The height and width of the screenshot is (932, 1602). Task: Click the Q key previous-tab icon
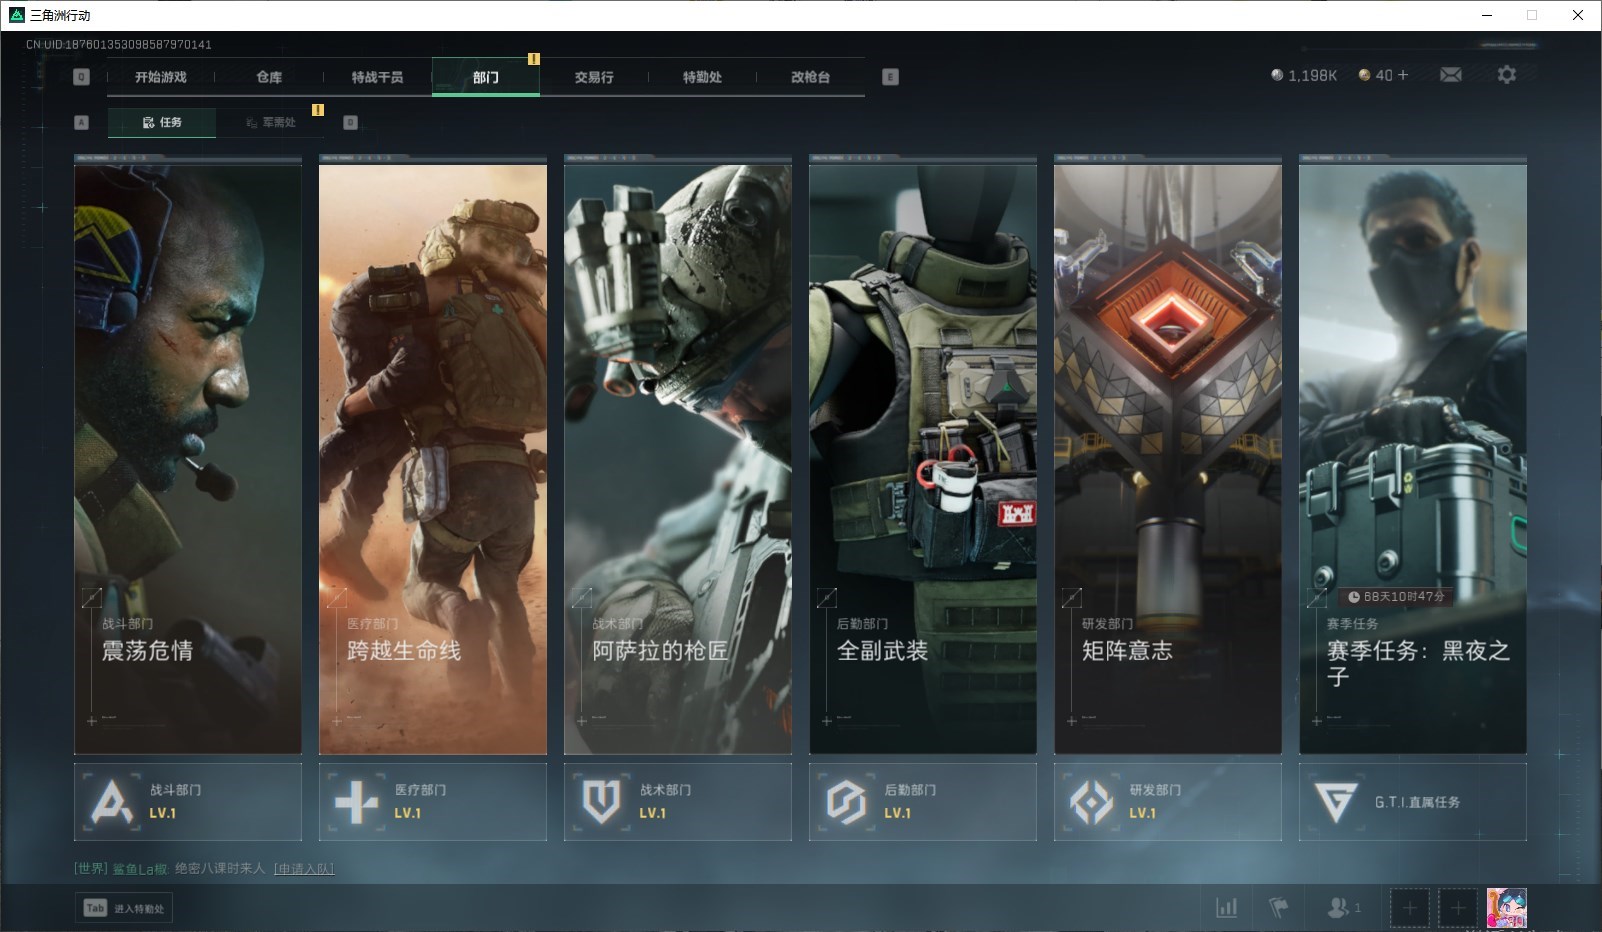tap(82, 77)
